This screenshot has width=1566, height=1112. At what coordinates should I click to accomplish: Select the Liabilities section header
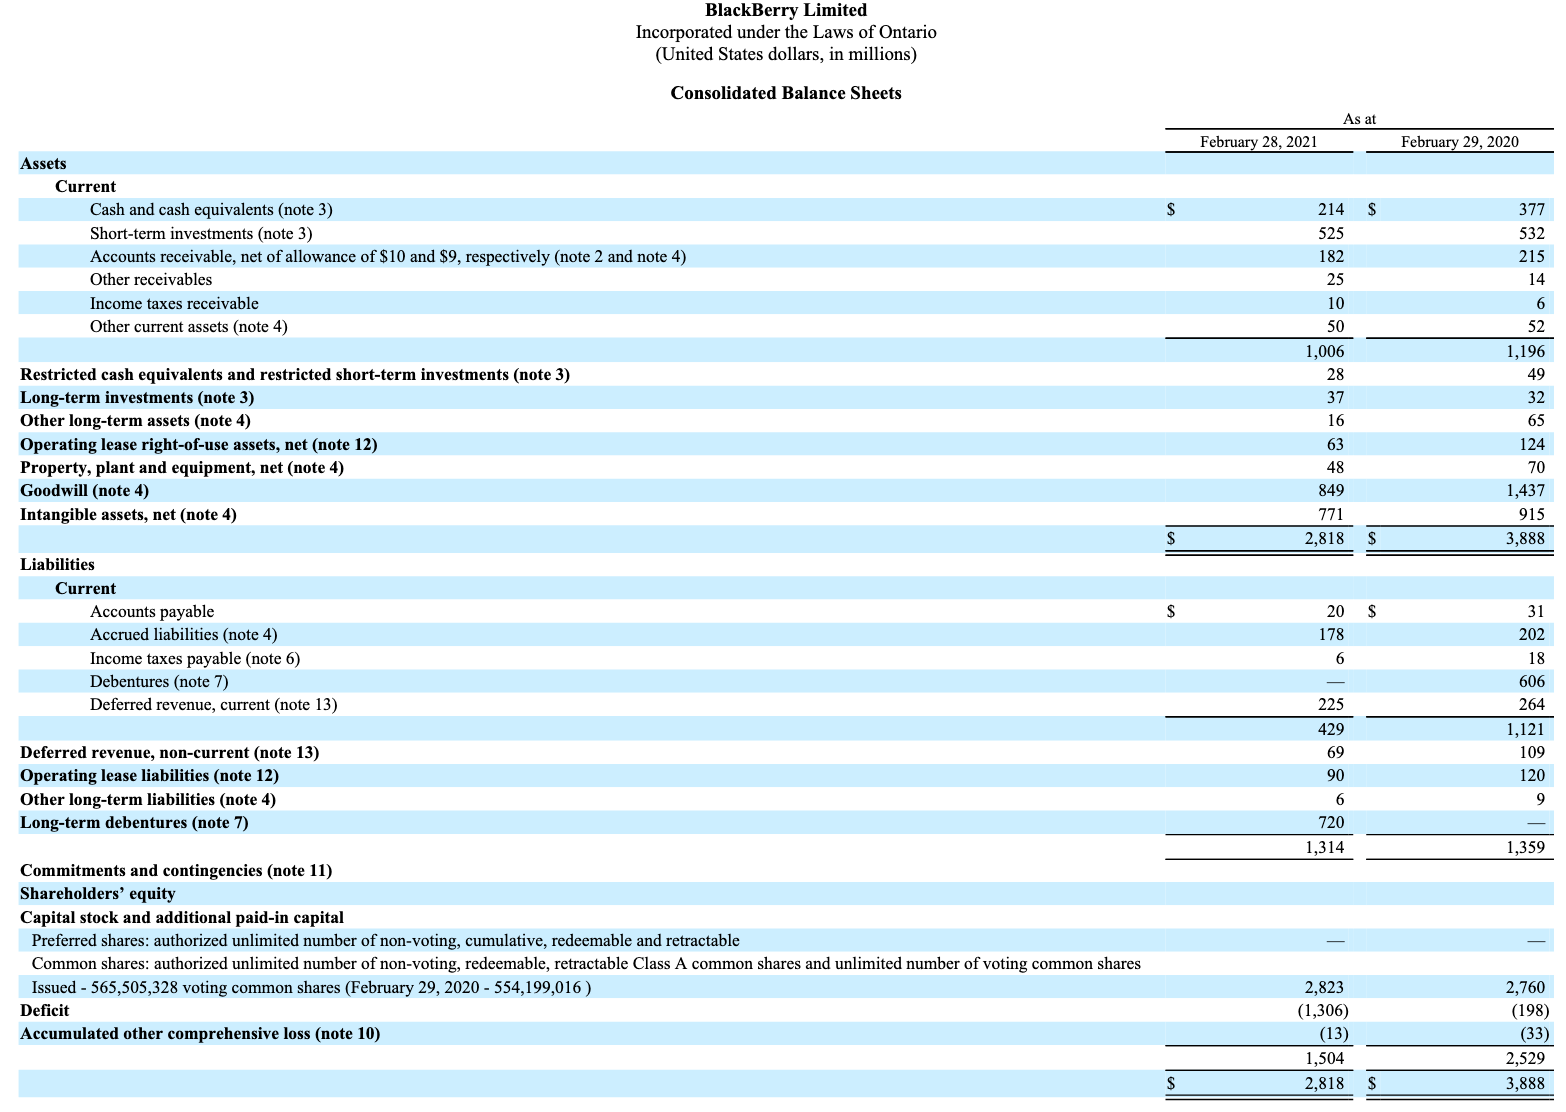pyautogui.click(x=57, y=564)
